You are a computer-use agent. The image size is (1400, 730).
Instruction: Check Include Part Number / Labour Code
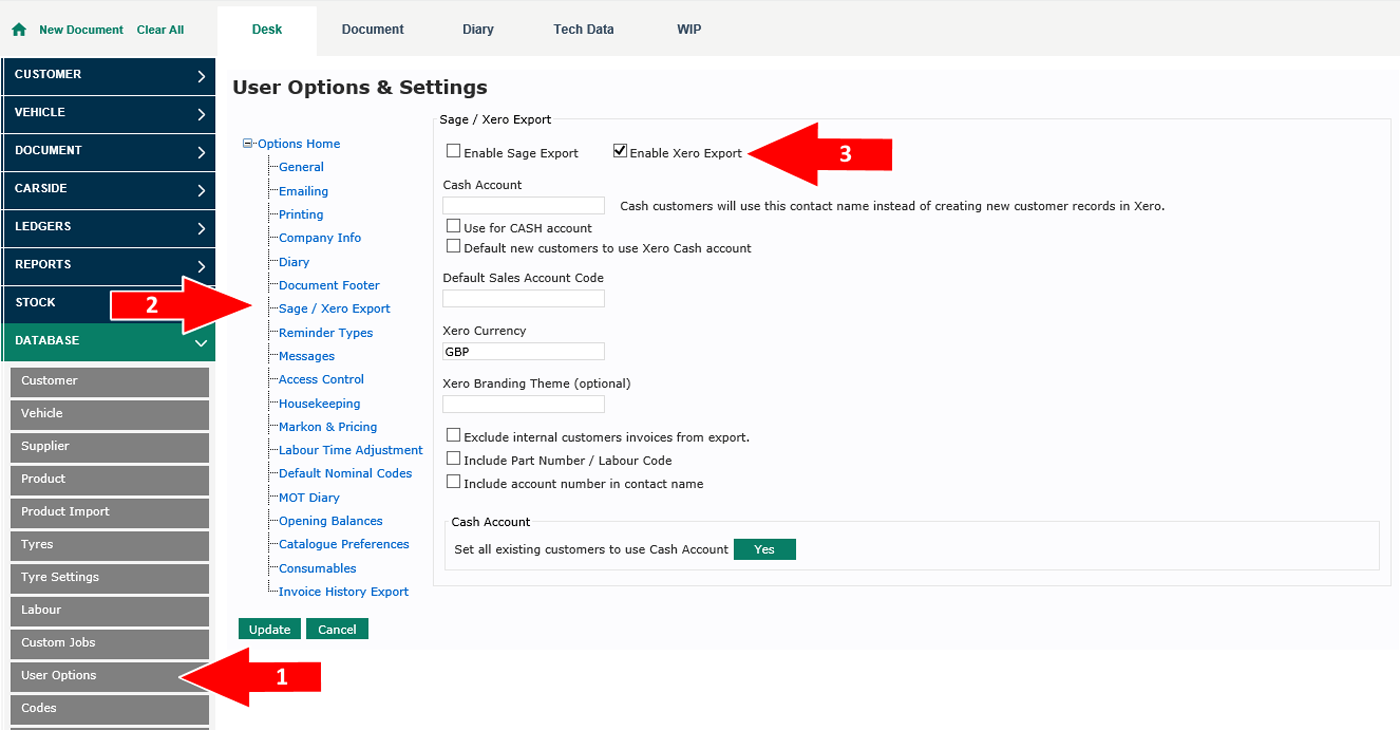point(454,460)
